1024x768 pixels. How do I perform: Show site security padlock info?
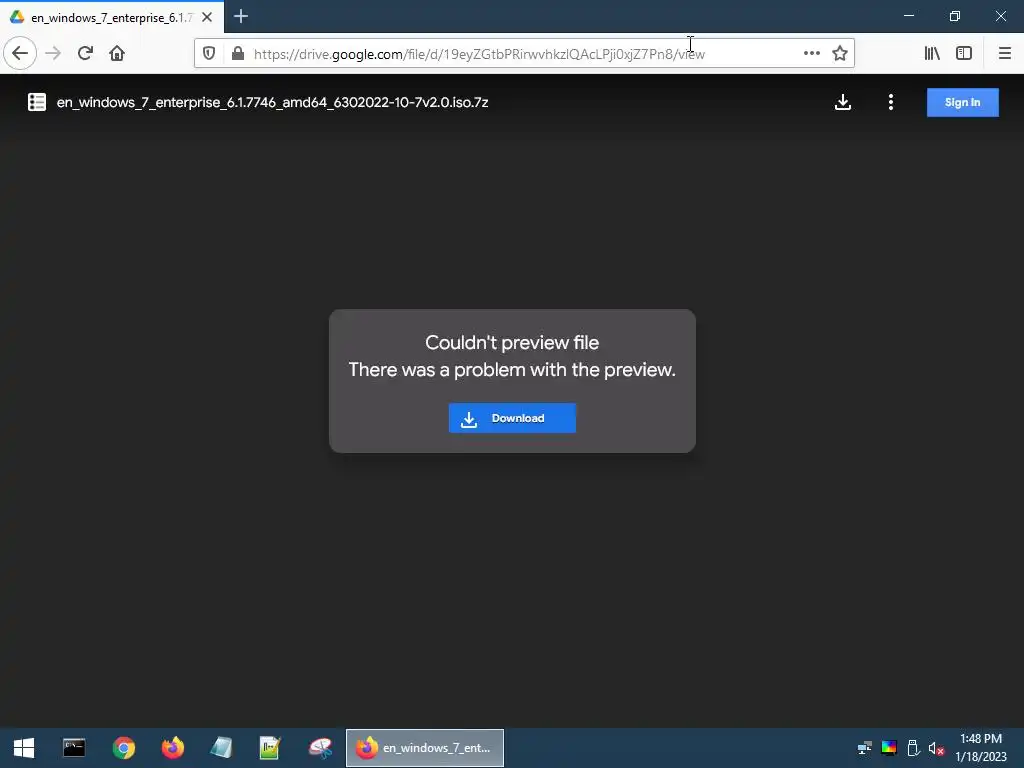pyautogui.click(x=238, y=54)
